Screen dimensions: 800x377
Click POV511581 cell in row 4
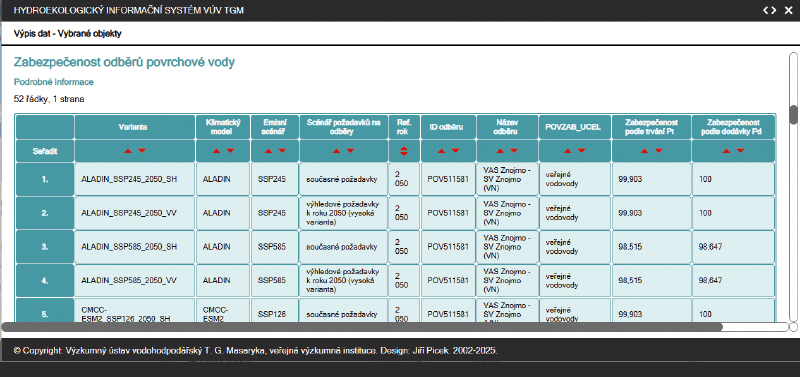(x=448, y=280)
